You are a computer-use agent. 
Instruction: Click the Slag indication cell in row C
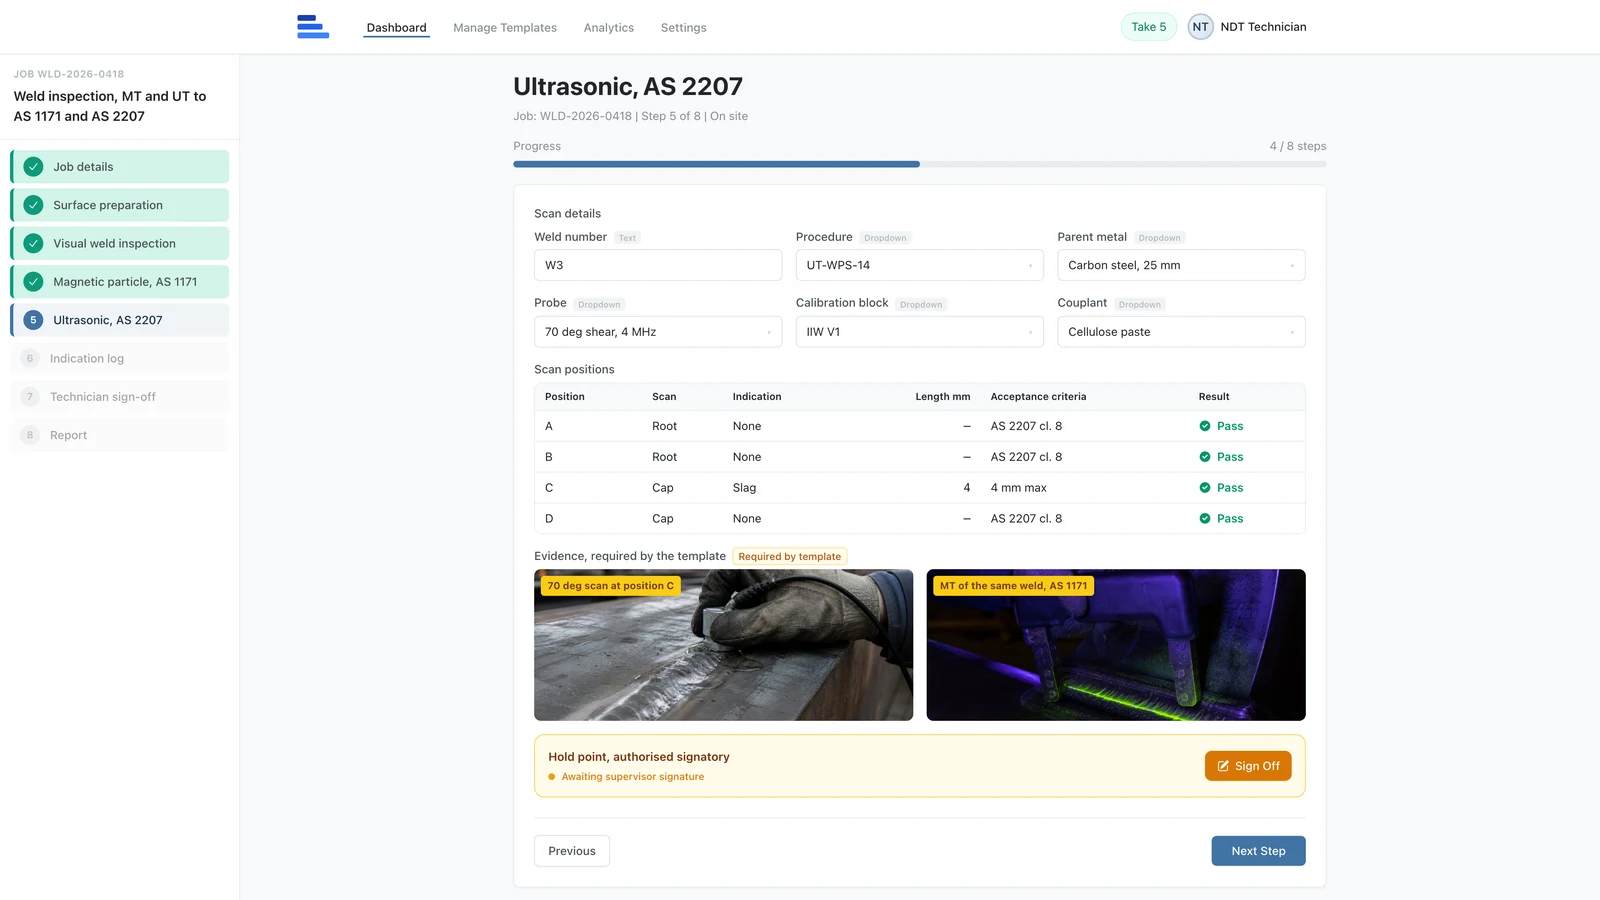pyautogui.click(x=744, y=488)
